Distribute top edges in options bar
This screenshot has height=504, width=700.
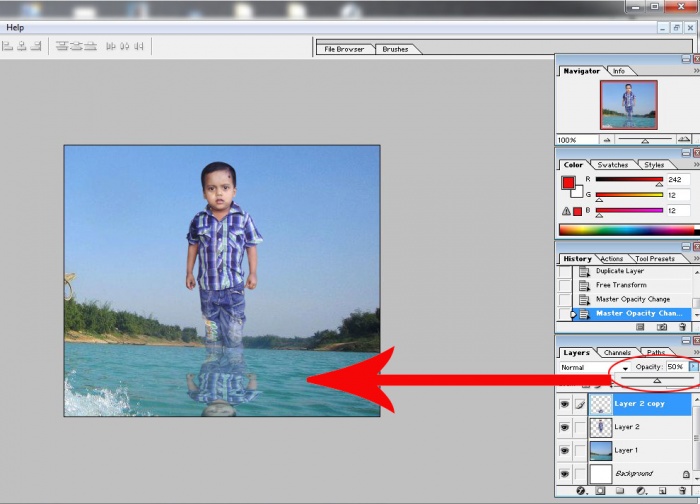61,46
